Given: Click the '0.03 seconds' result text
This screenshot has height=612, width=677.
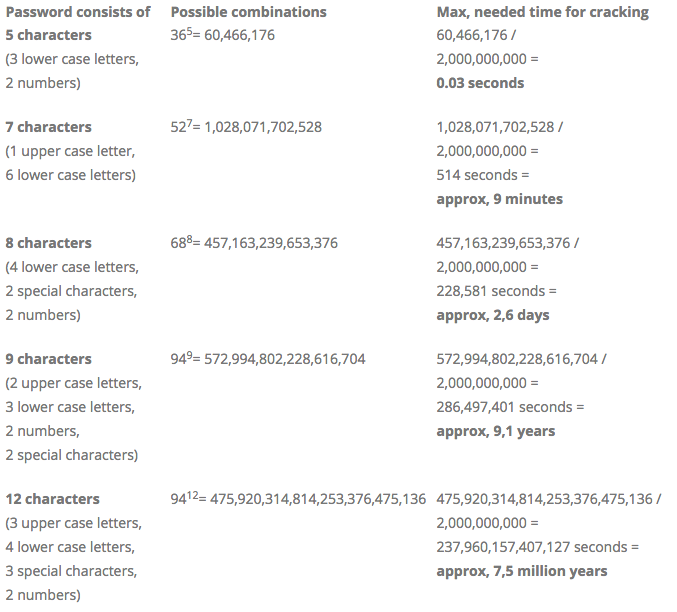Looking at the screenshot, I should pyautogui.click(x=480, y=83).
